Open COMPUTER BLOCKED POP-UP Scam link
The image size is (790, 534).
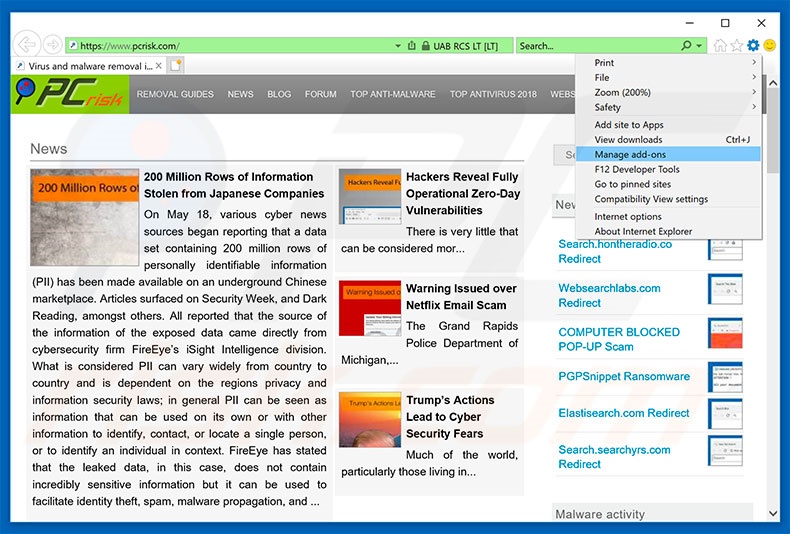(619, 339)
